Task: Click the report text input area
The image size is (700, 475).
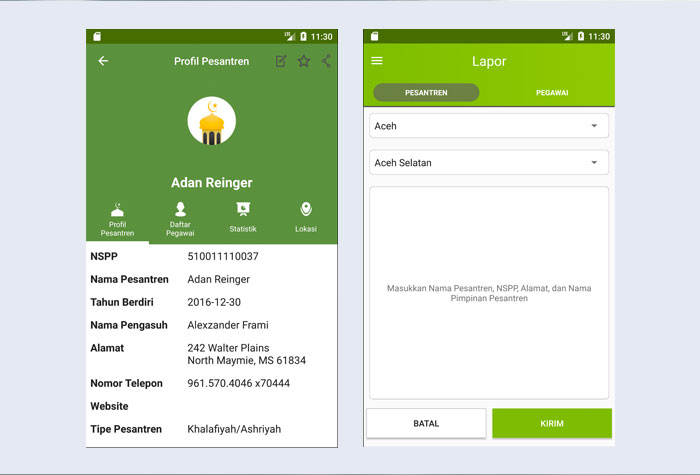Action: pos(489,293)
